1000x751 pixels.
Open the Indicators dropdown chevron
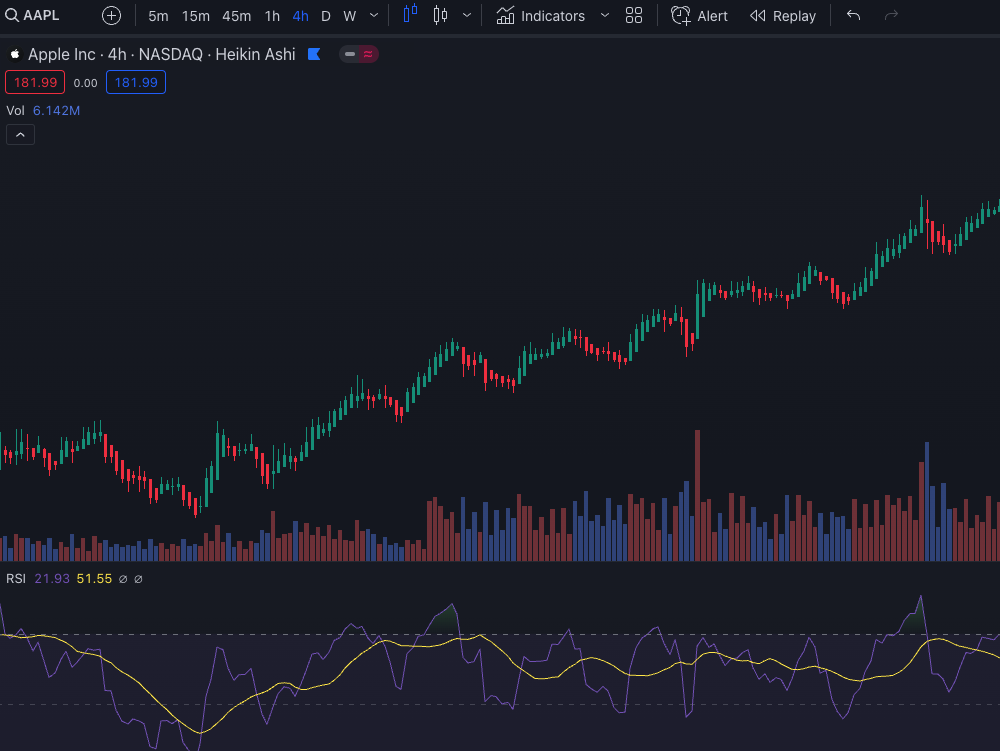pyautogui.click(x=604, y=15)
